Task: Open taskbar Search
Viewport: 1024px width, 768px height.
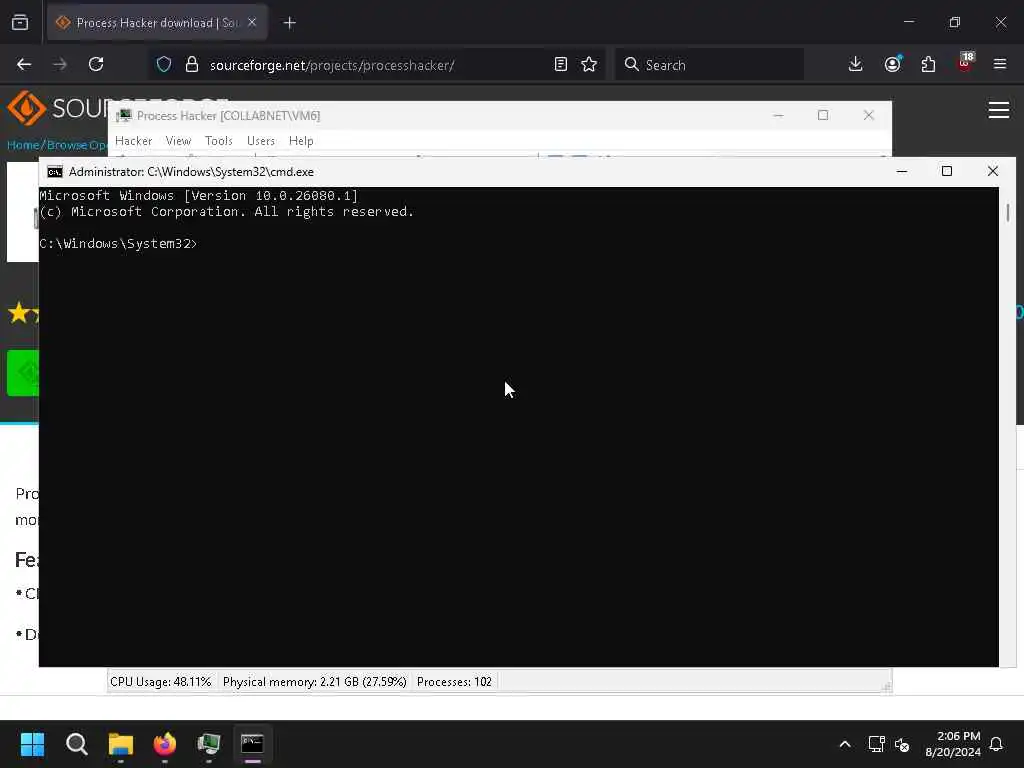Action: (x=76, y=744)
